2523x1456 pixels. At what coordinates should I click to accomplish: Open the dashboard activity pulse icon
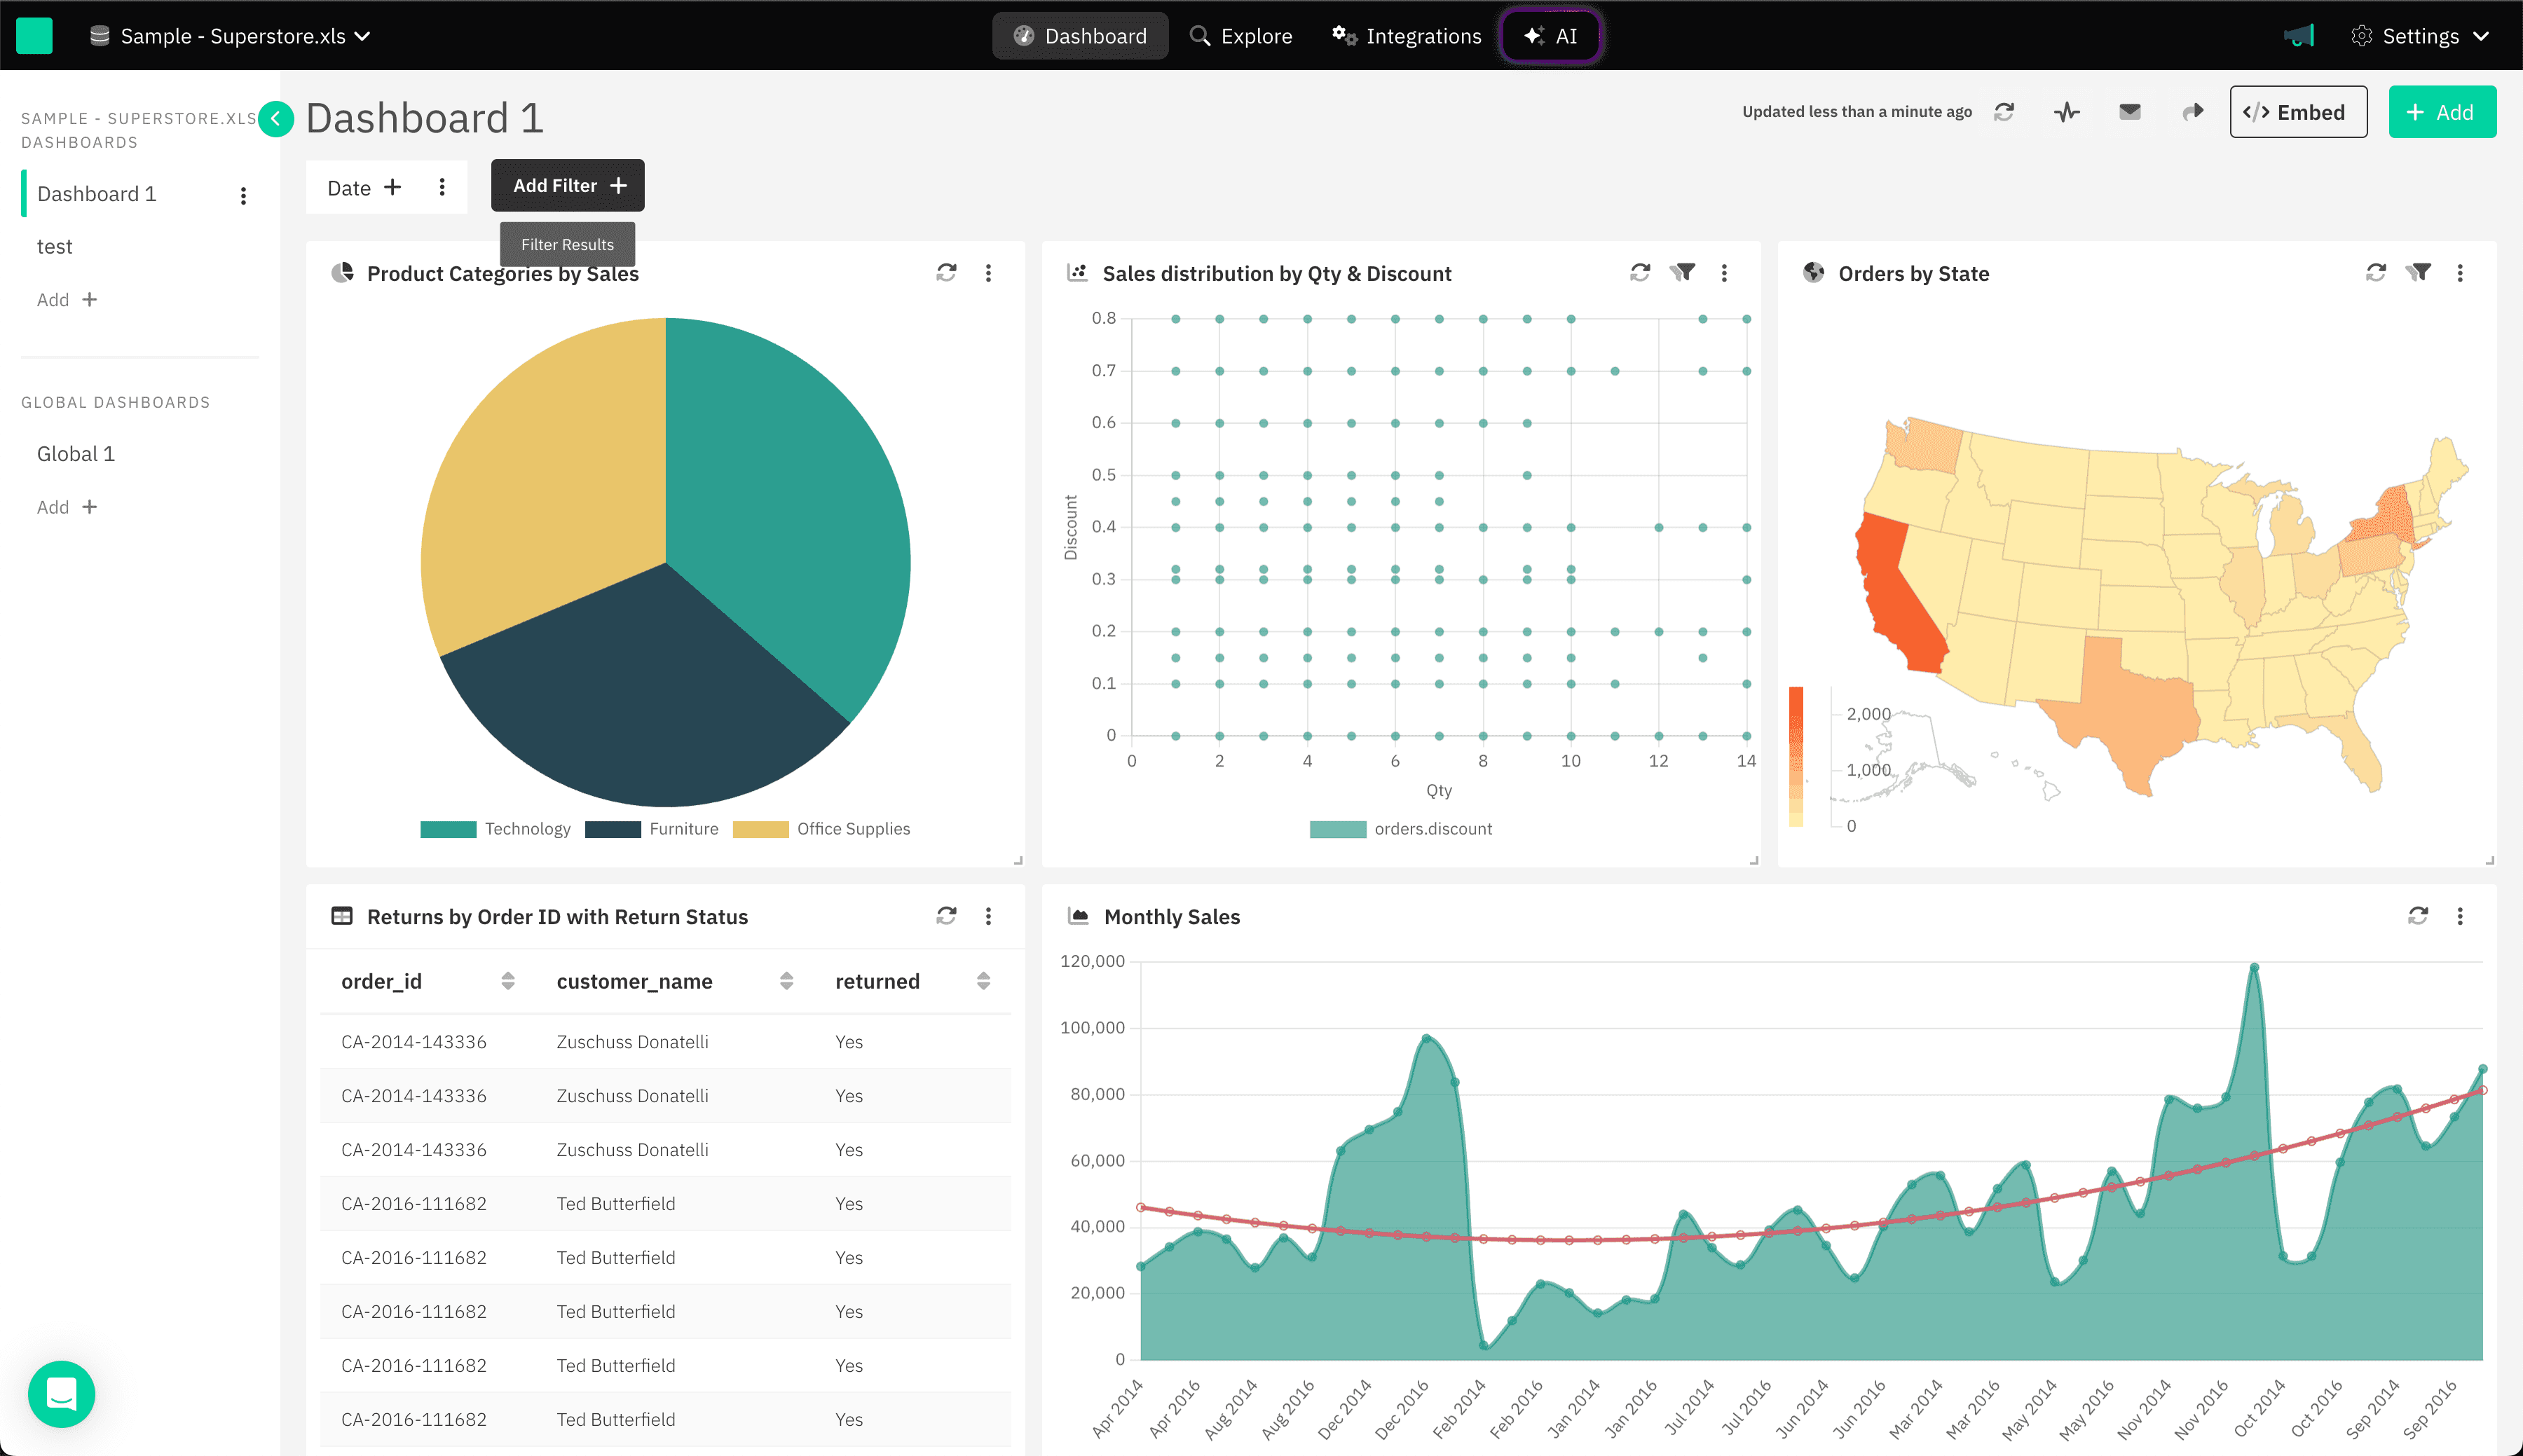(x=2067, y=112)
